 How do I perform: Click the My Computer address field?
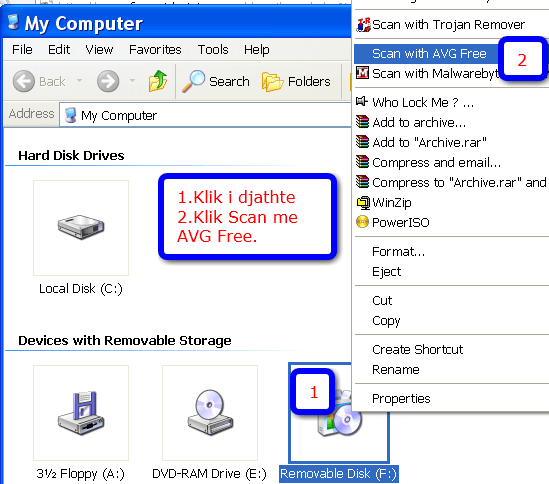pos(205,115)
